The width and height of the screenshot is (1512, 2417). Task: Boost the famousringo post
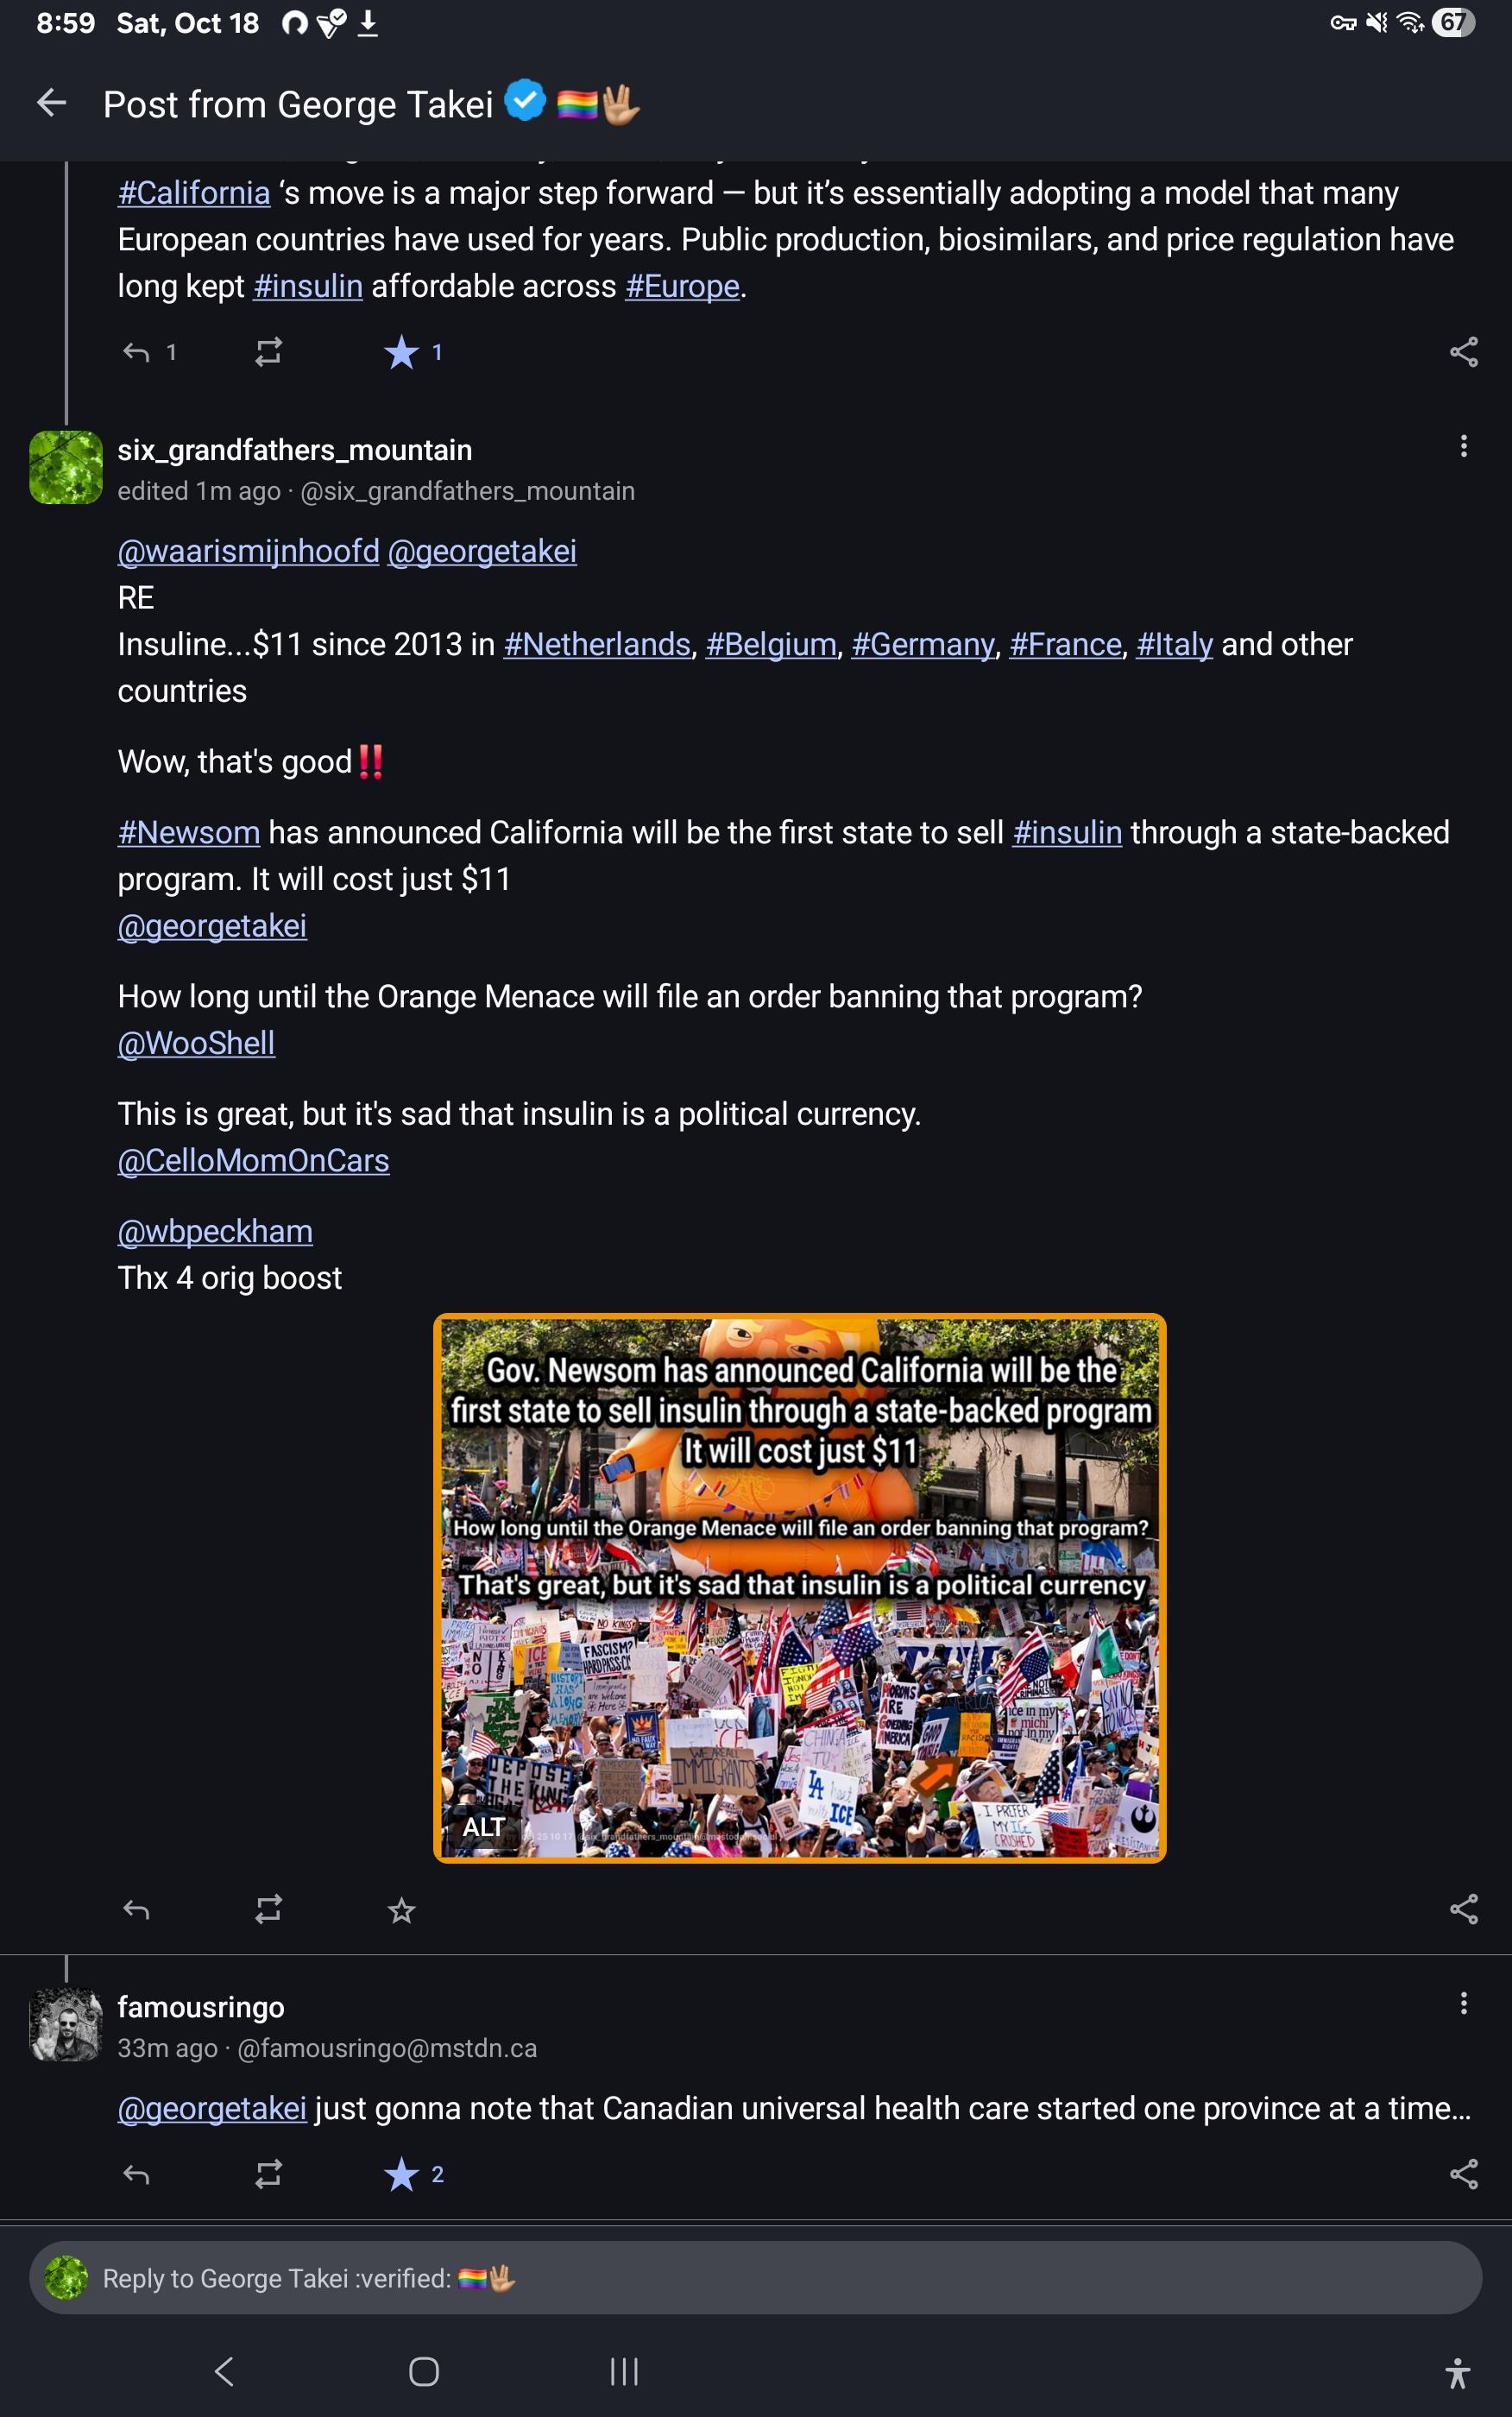point(268,2174)
